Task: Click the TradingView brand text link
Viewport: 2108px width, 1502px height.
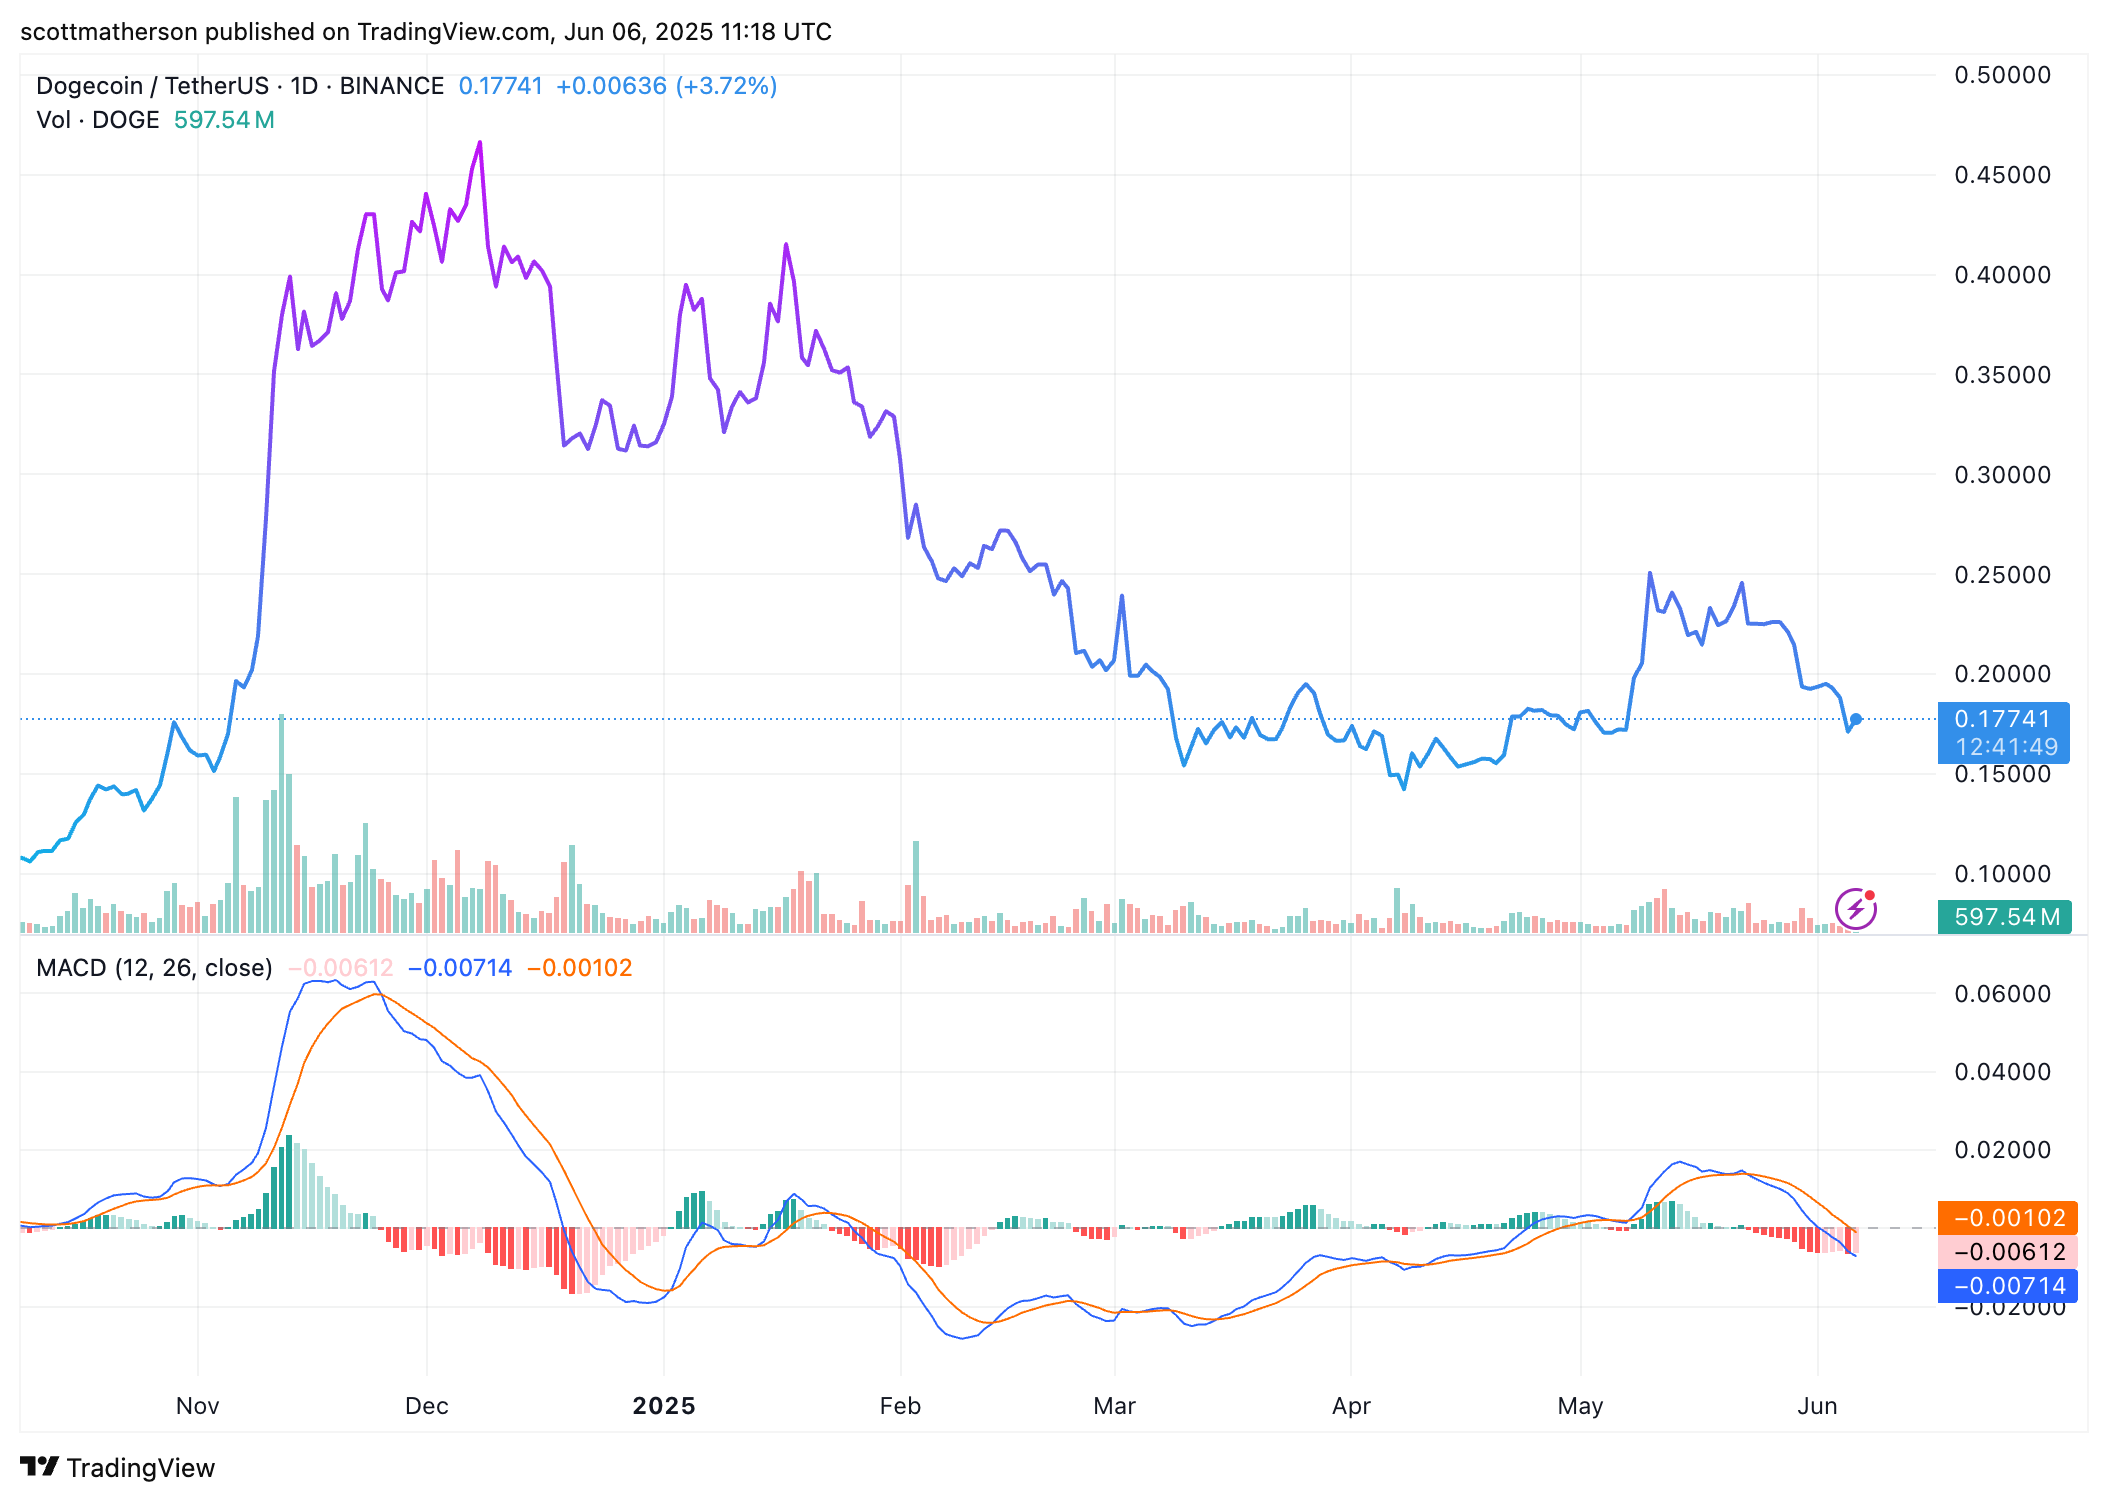Action: click(x=140, y=1468)
